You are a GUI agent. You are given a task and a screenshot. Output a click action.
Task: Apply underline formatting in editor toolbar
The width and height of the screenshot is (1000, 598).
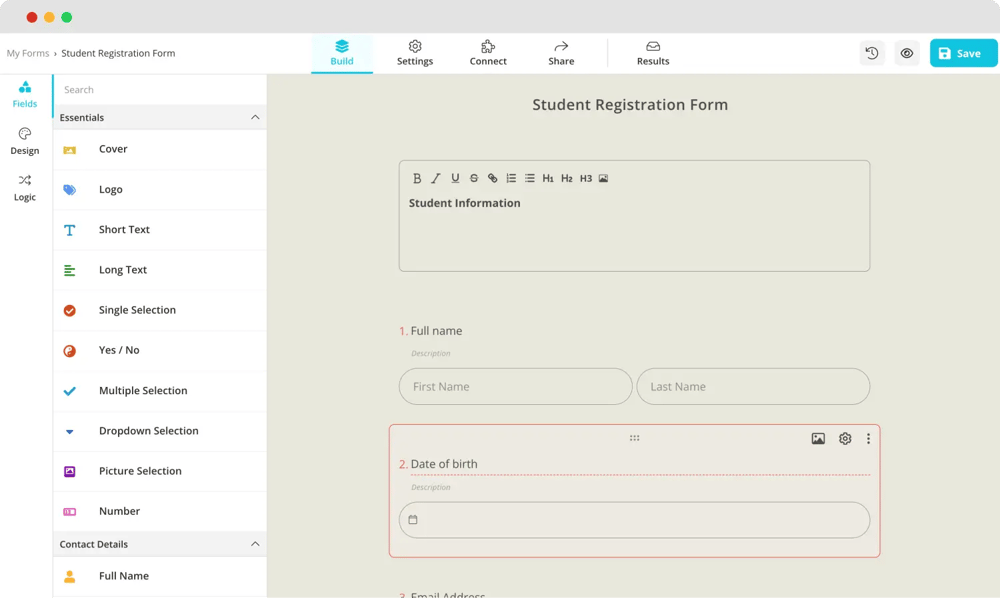pyautogui.click(x=455, y=179)
